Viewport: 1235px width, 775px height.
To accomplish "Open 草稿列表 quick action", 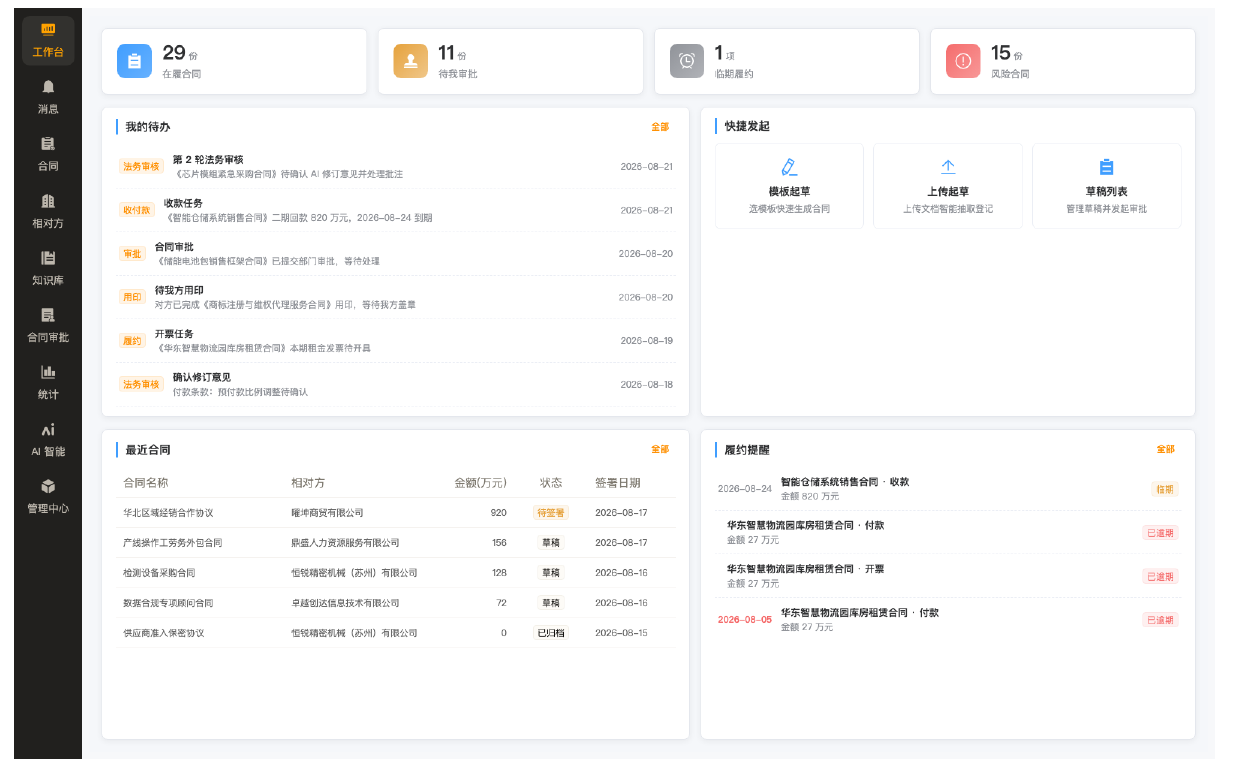I will pyautogui.click(x=1107, y=186).
